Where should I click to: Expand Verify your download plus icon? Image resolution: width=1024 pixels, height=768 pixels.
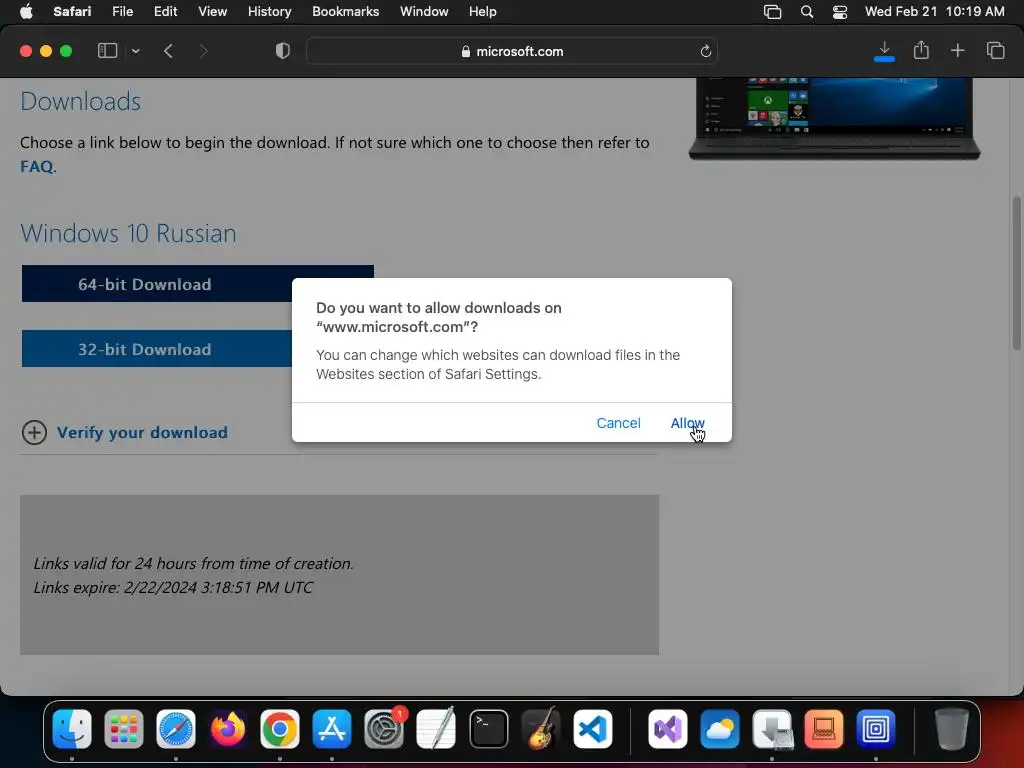[x=34, y=432]
